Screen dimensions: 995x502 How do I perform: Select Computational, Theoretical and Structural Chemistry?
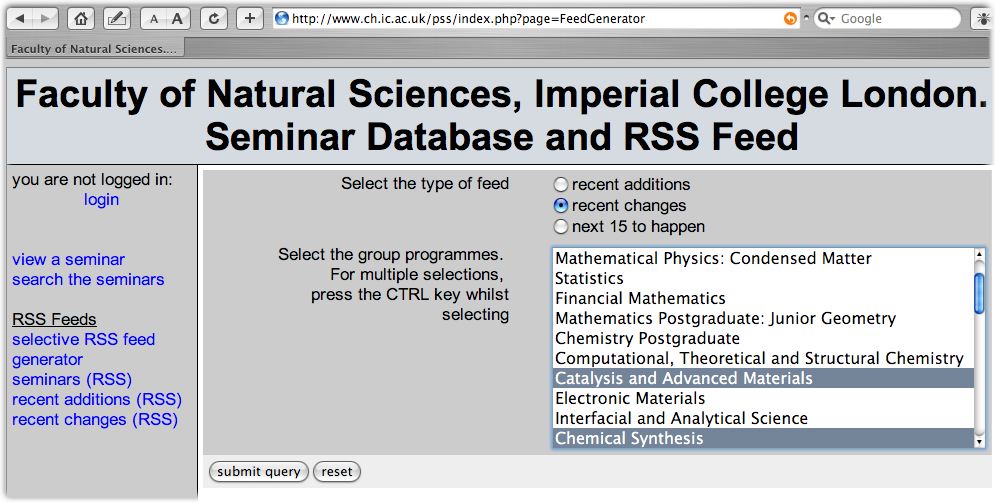(763, 359)
